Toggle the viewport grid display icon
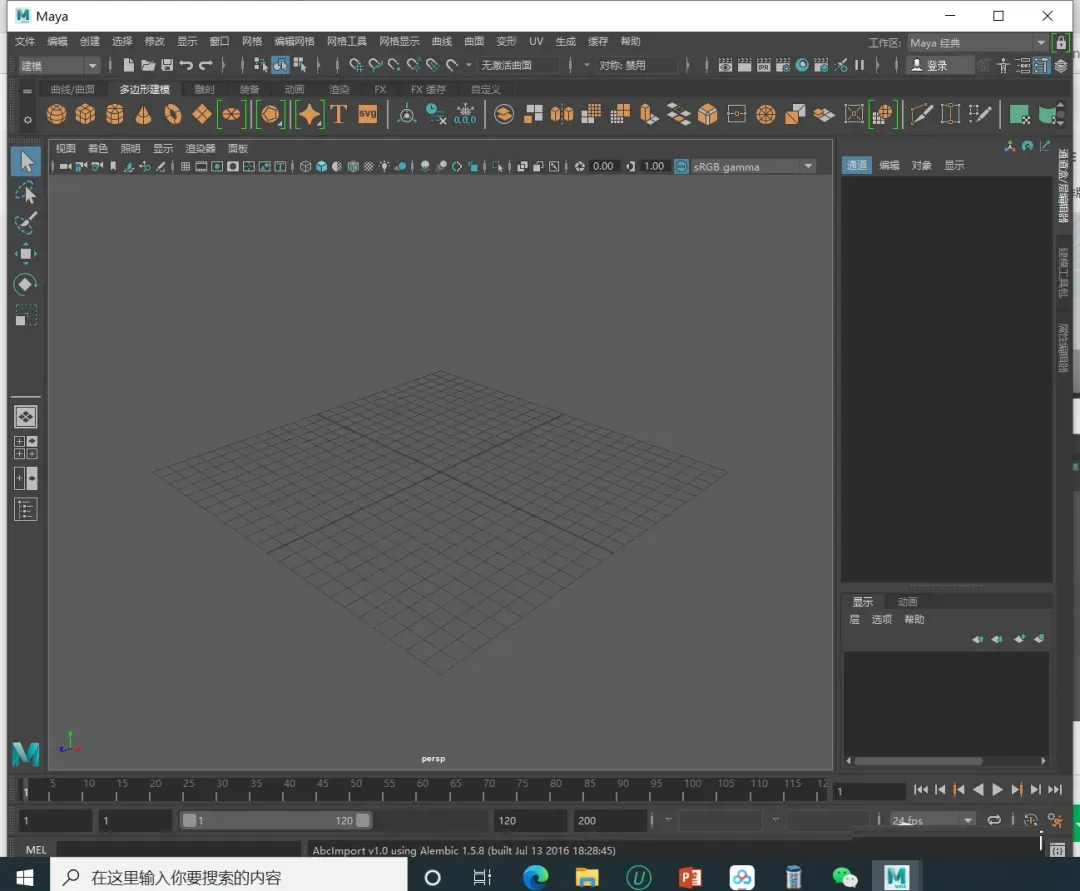 (185, 167)
